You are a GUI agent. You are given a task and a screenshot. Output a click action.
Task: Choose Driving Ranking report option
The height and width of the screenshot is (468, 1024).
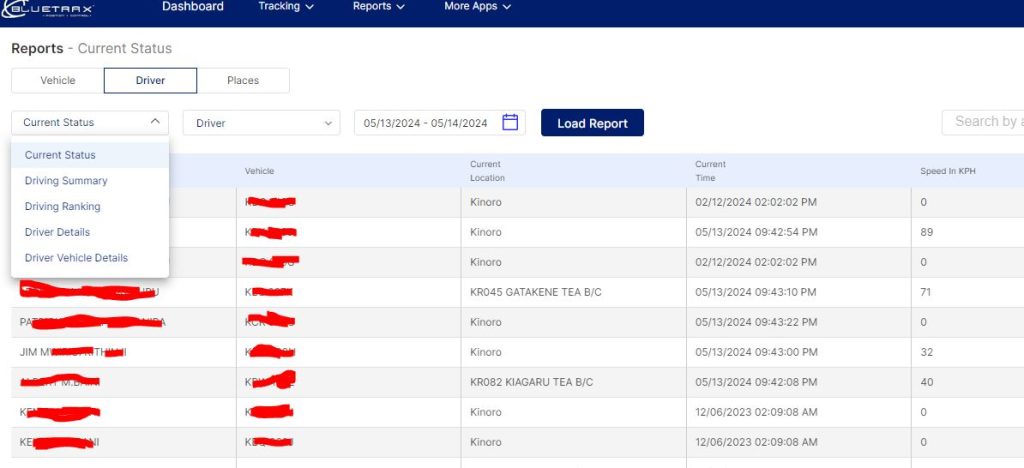(x=62, y=206)
